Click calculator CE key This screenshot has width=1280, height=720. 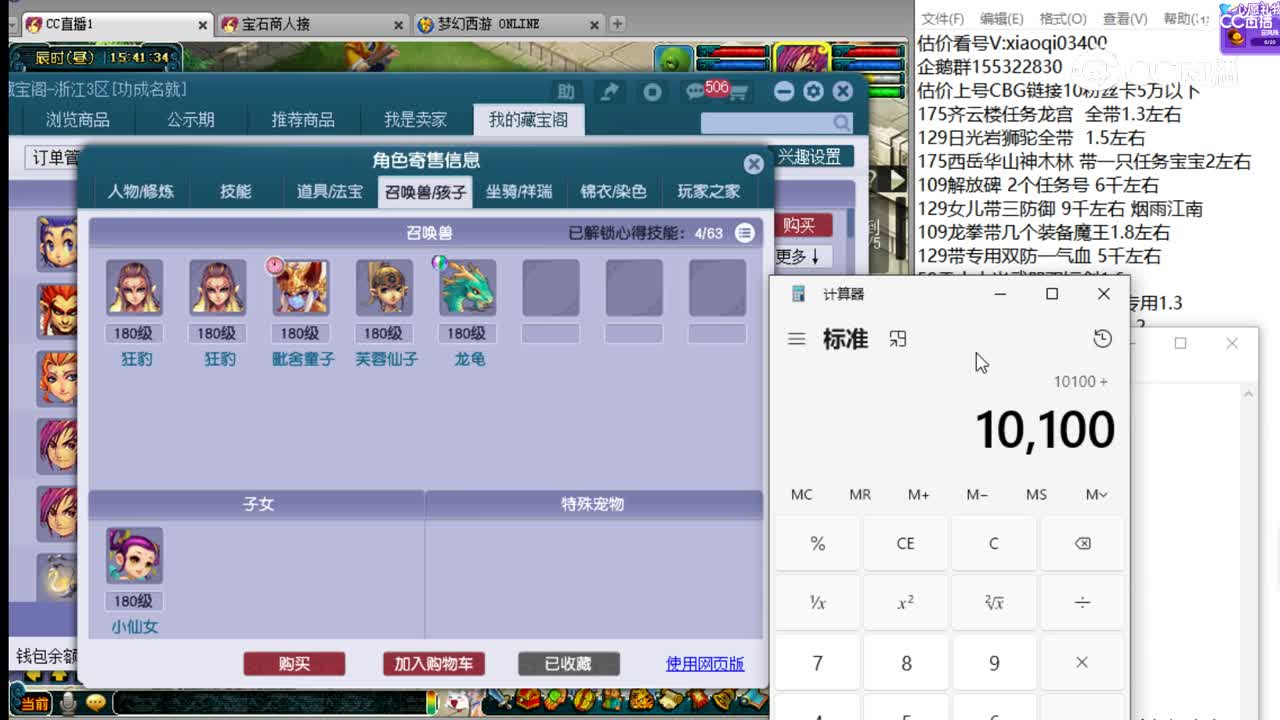(x=905, y=543)
